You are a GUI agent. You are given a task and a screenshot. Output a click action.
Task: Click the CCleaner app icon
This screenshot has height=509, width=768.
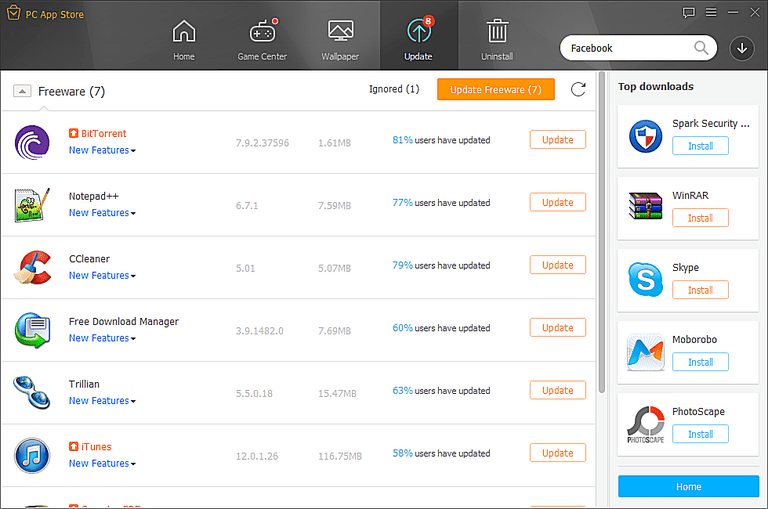tap(32, 266)
